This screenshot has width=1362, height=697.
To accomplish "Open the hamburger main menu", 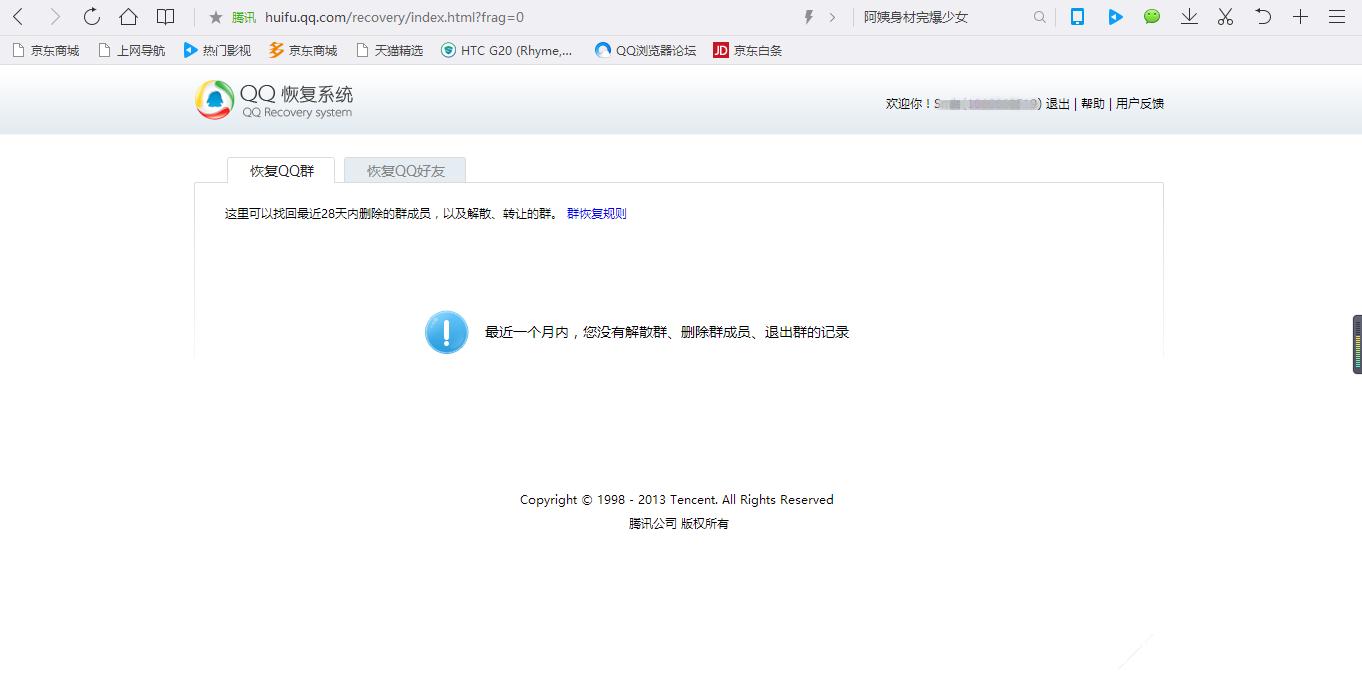I will (x=1336, y=17).
